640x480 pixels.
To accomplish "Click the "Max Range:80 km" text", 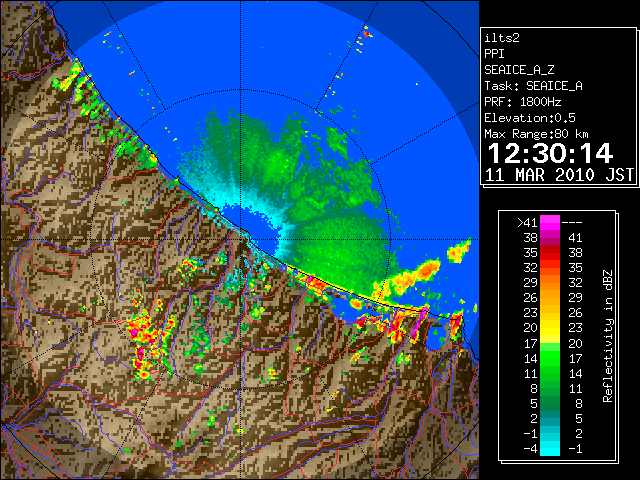I will 536,134.
